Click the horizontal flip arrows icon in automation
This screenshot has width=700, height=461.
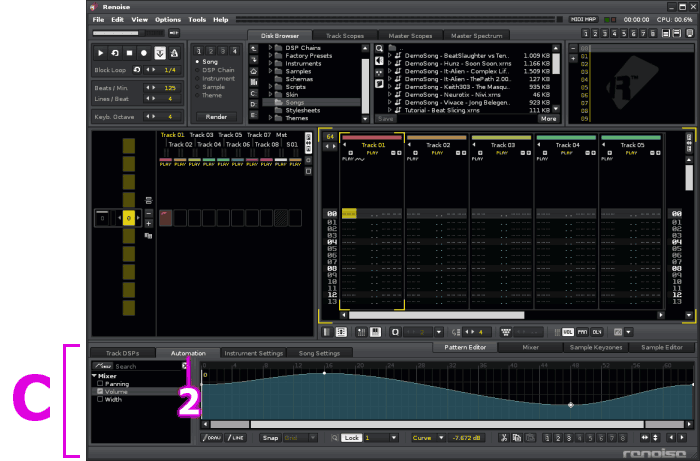pos(645,438)
